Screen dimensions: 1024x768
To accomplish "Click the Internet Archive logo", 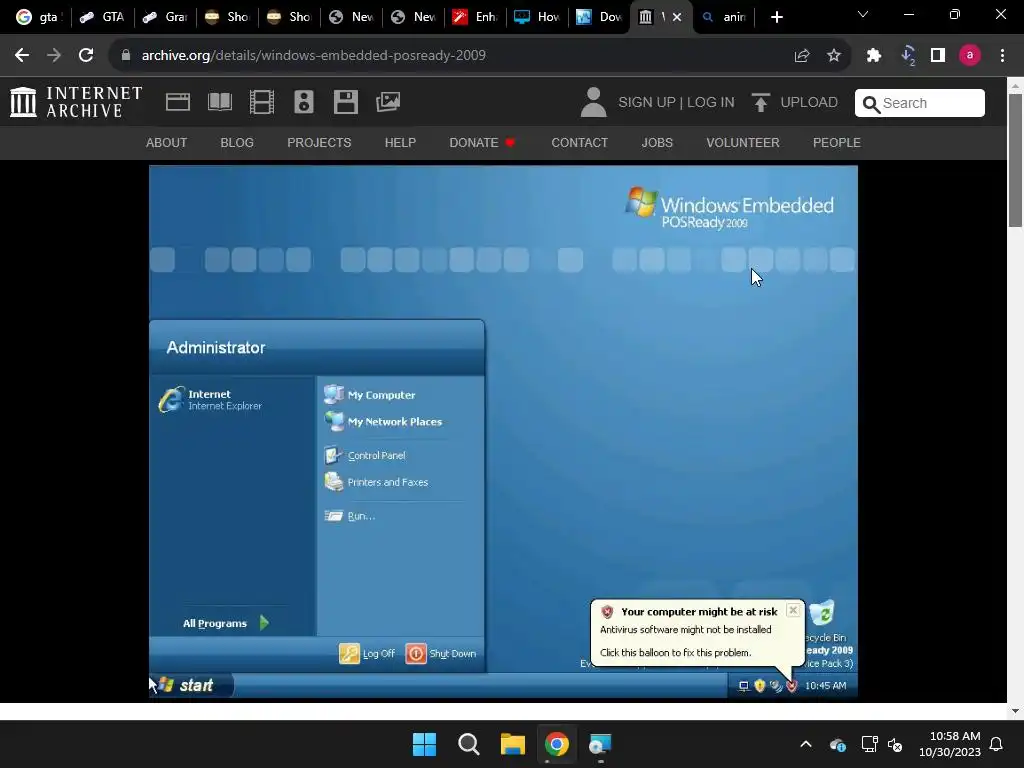I will coord(76,103).
